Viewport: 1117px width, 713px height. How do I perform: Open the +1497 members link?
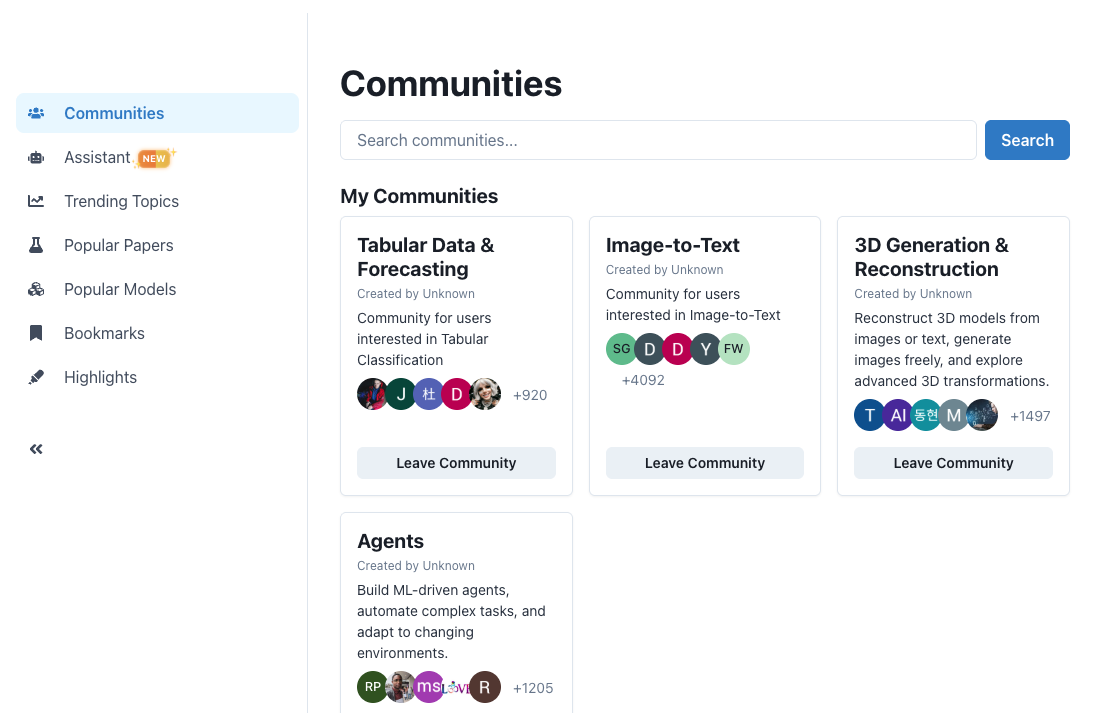coord(1030,415)
